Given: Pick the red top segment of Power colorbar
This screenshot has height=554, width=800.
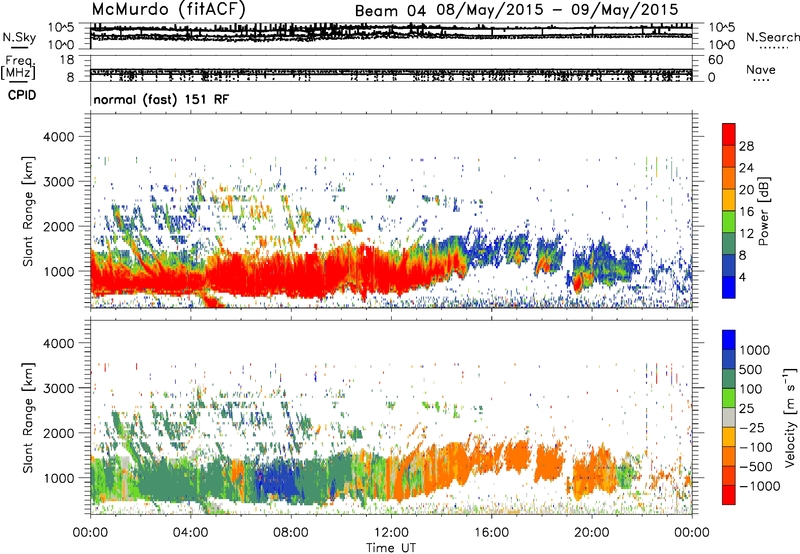Looking at the screenshot, I should pos(729,134).
